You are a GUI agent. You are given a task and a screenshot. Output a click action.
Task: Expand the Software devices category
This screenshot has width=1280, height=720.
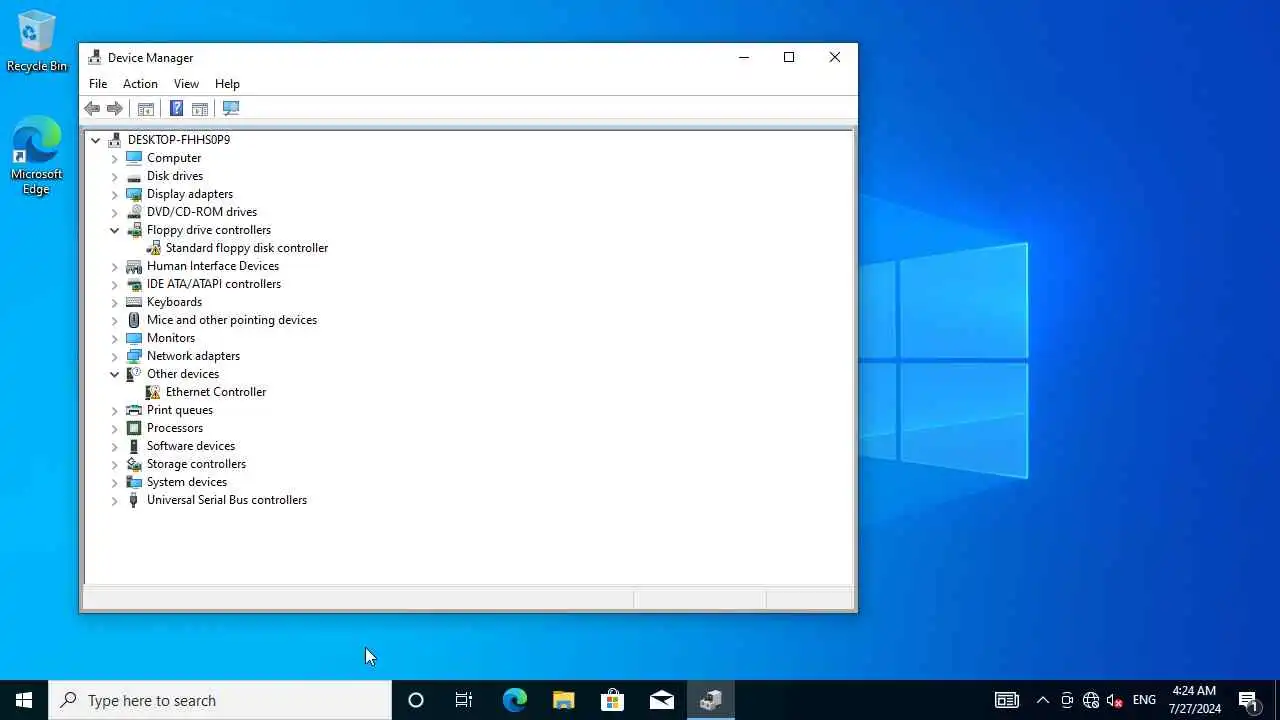point(114,446)
